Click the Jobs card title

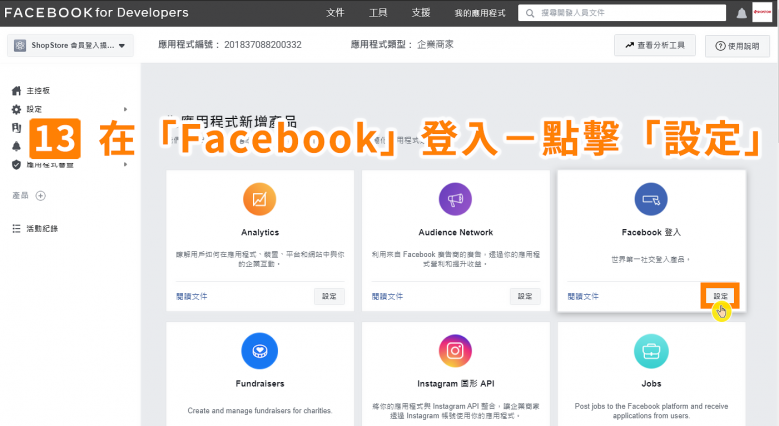(x=651, y=384)
